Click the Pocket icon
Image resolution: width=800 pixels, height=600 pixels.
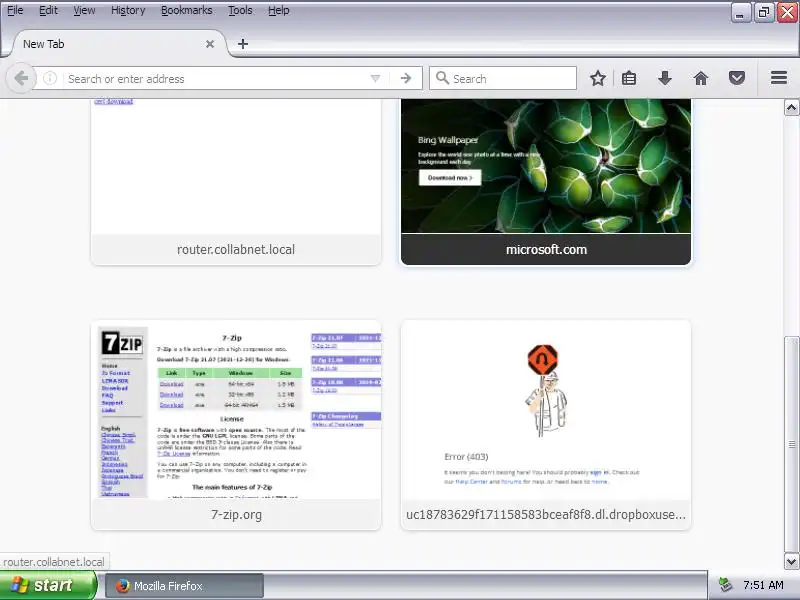(x=737, y=78)
